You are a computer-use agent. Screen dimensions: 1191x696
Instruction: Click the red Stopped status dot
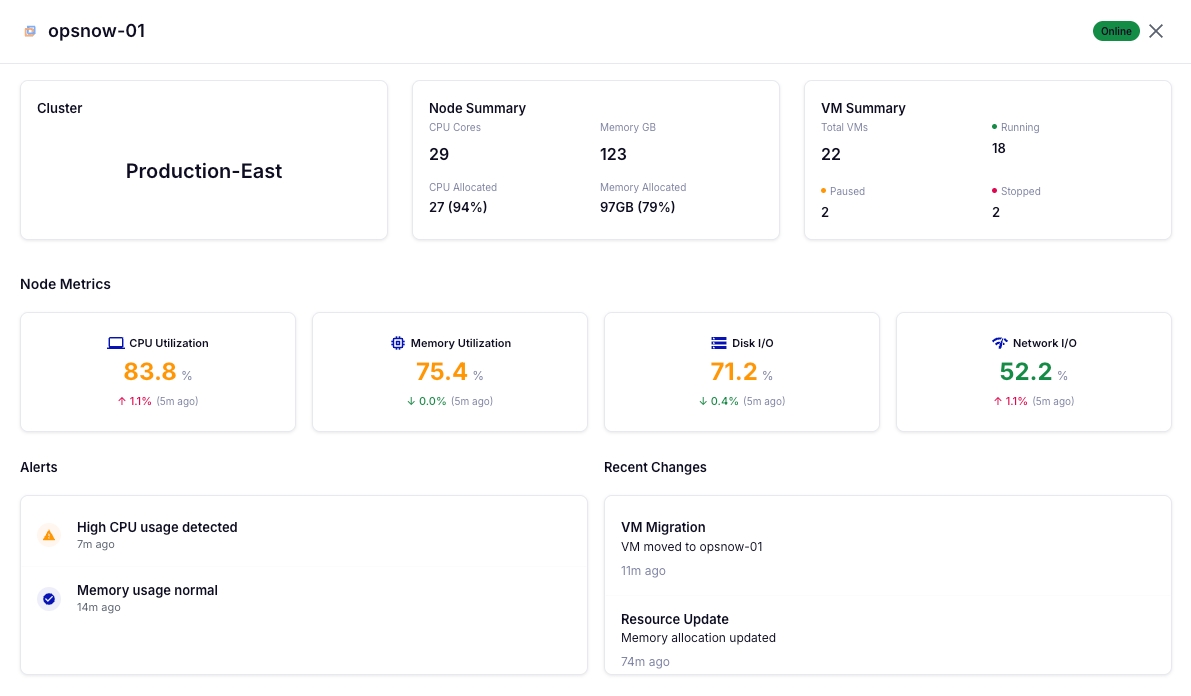(x=994, y=190)
